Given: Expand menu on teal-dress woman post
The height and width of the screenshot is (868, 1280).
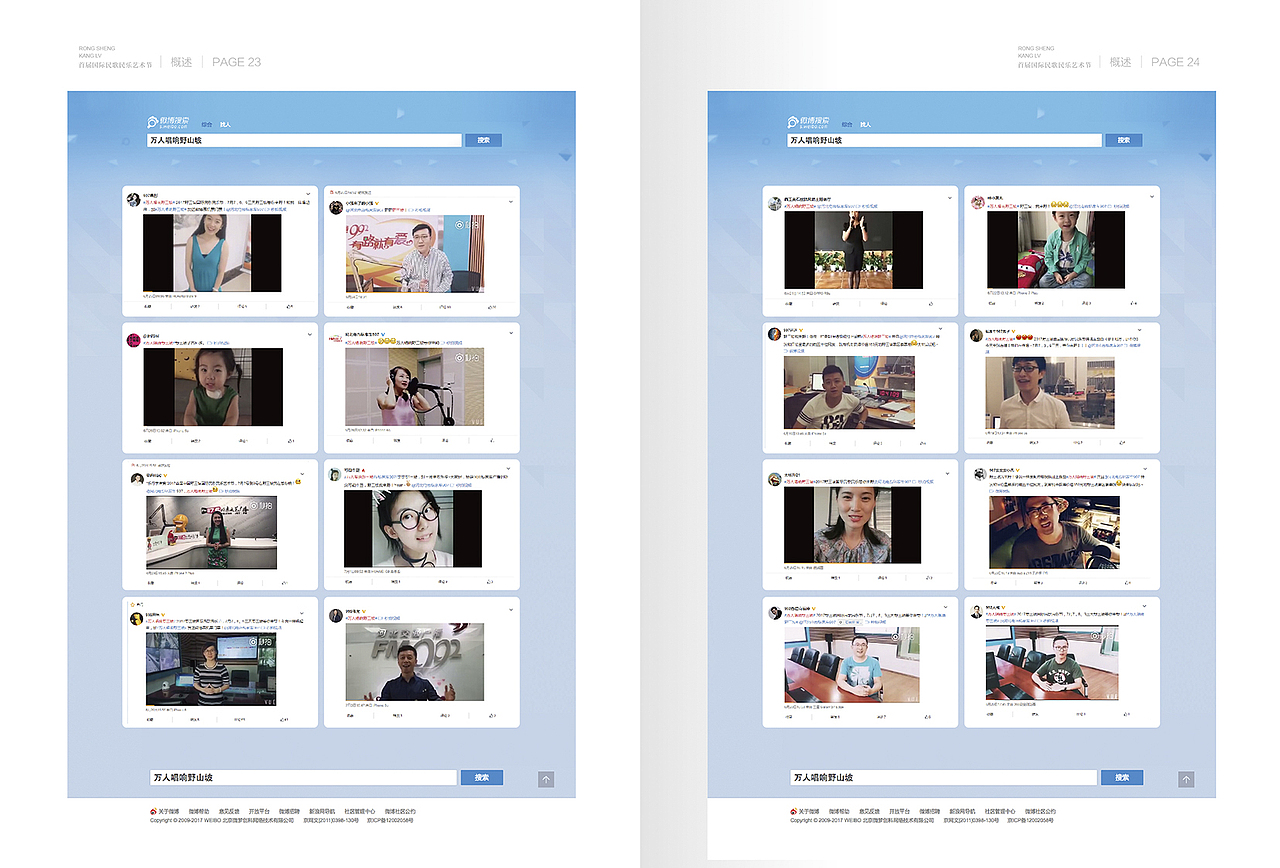Looking at the screenshot, I should (308, 194).
